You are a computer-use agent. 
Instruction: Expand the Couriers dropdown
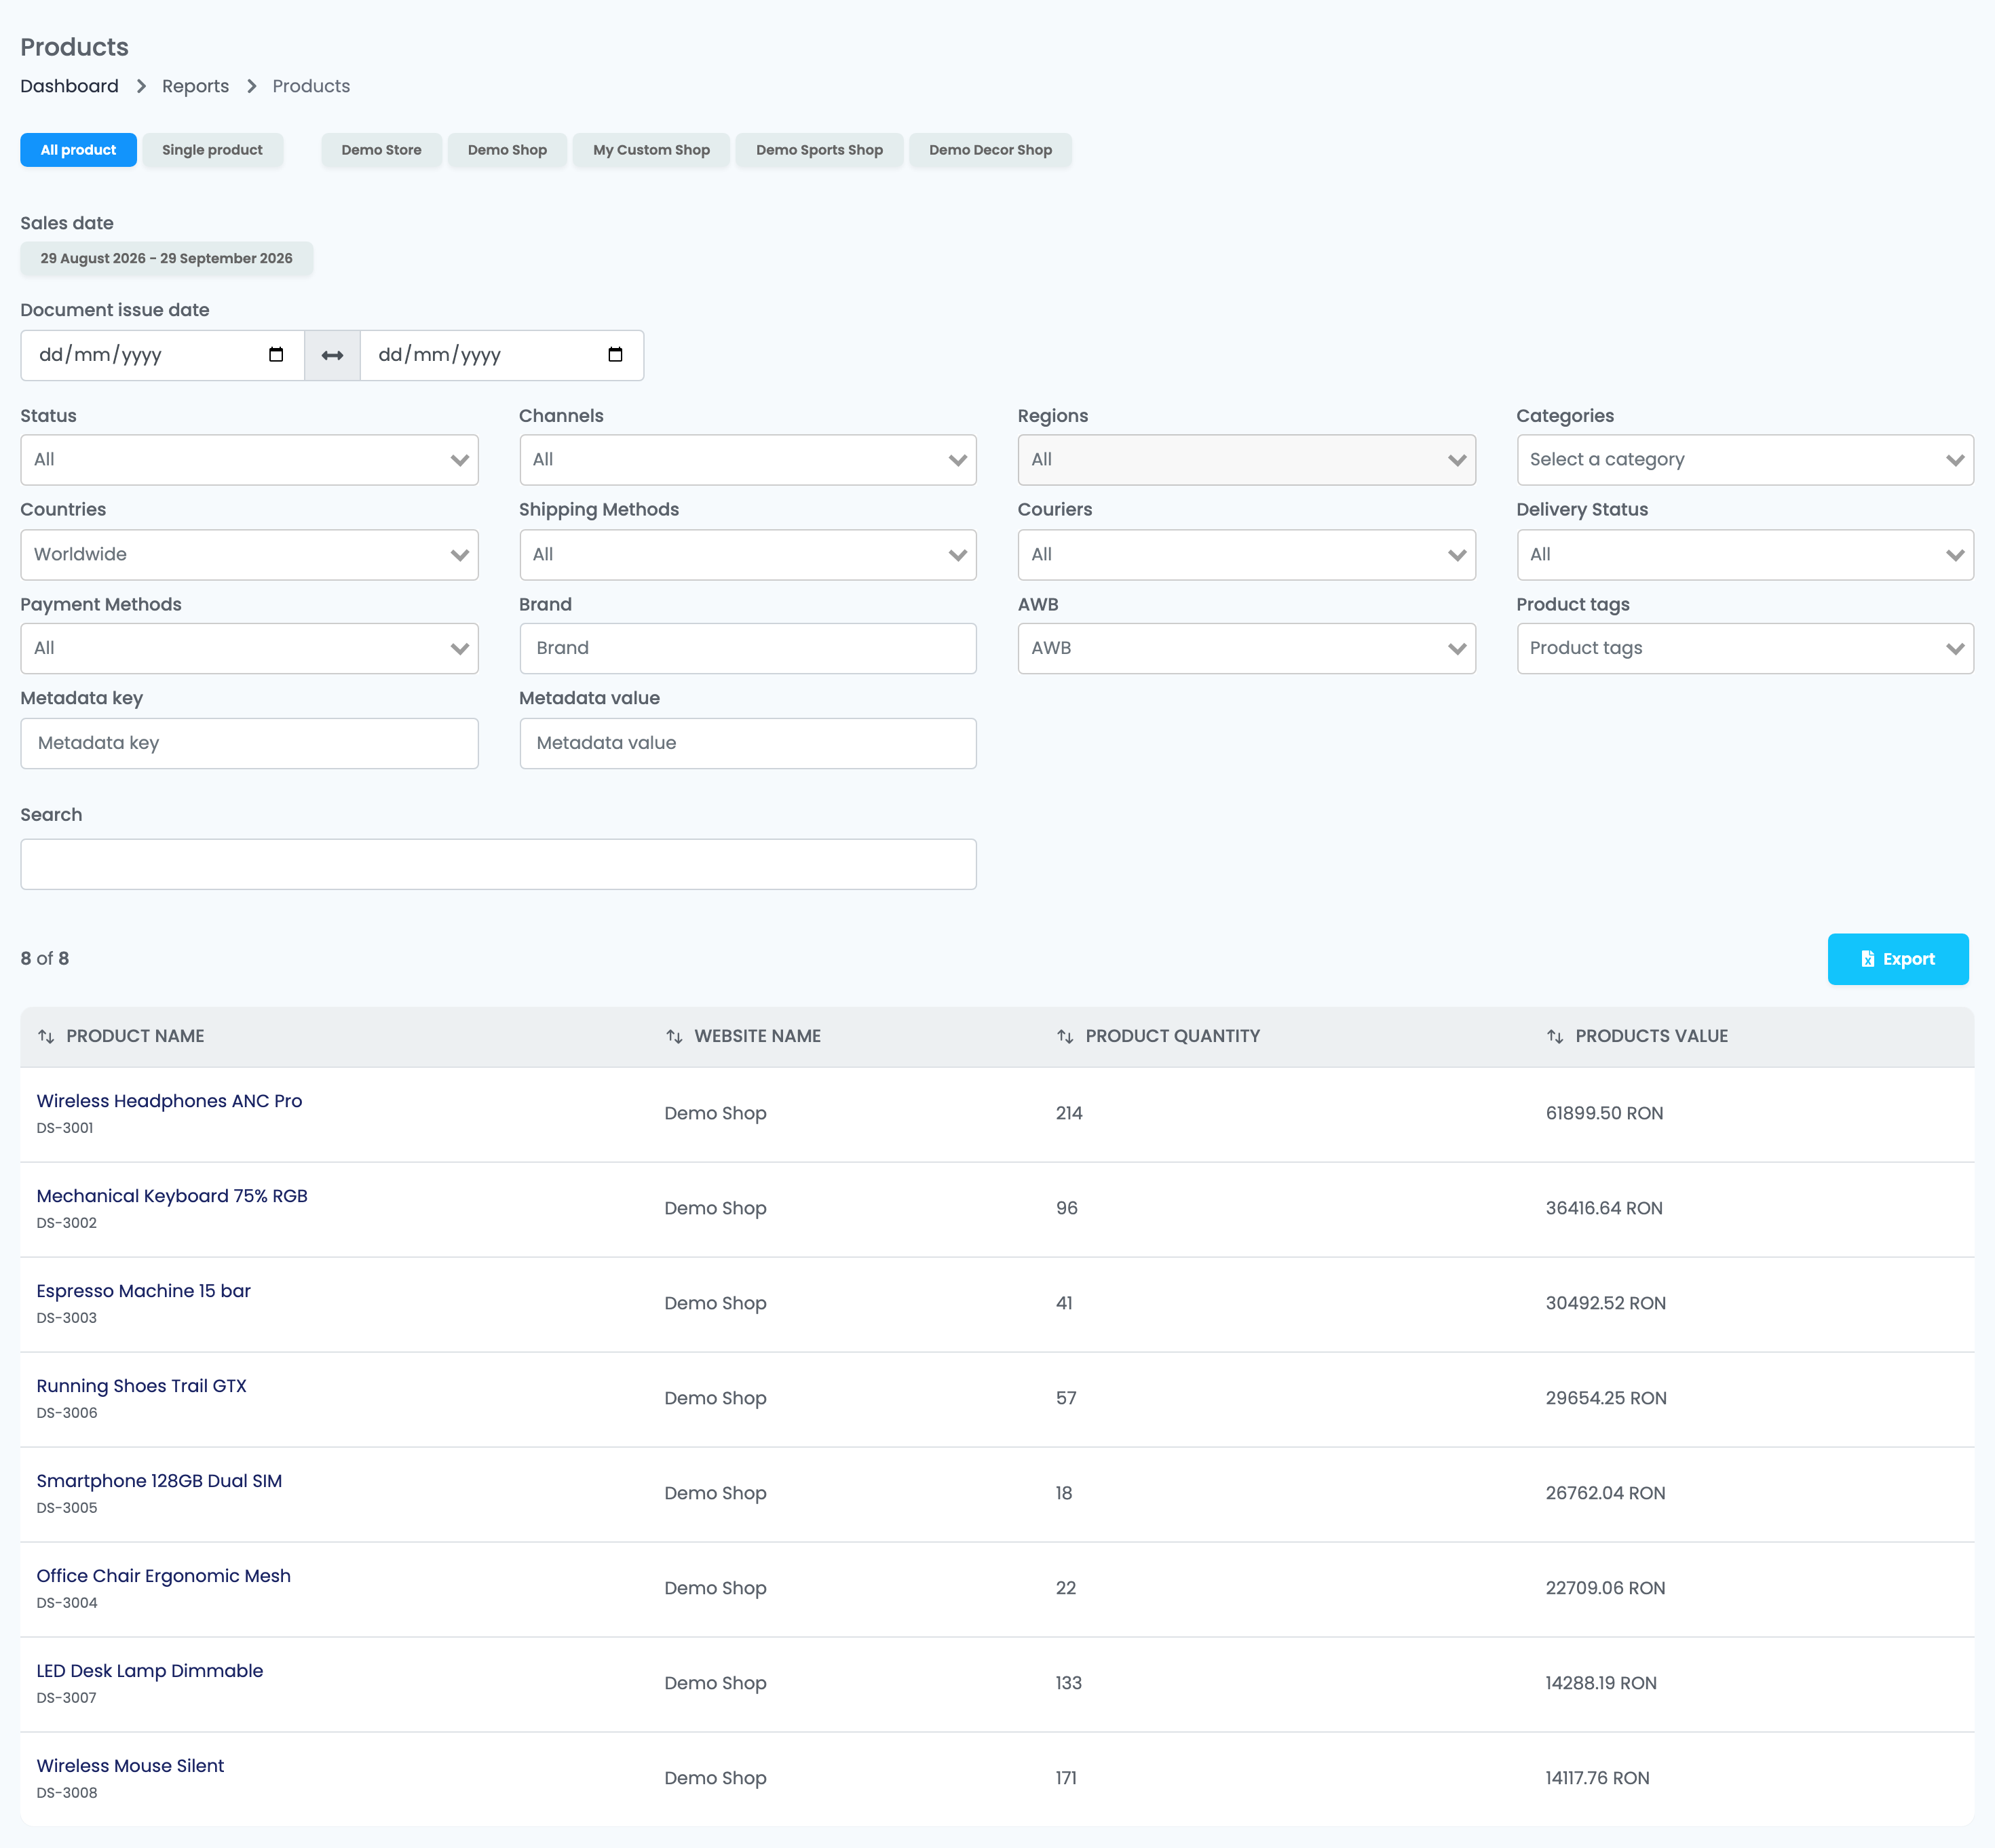click(1246, 555)
